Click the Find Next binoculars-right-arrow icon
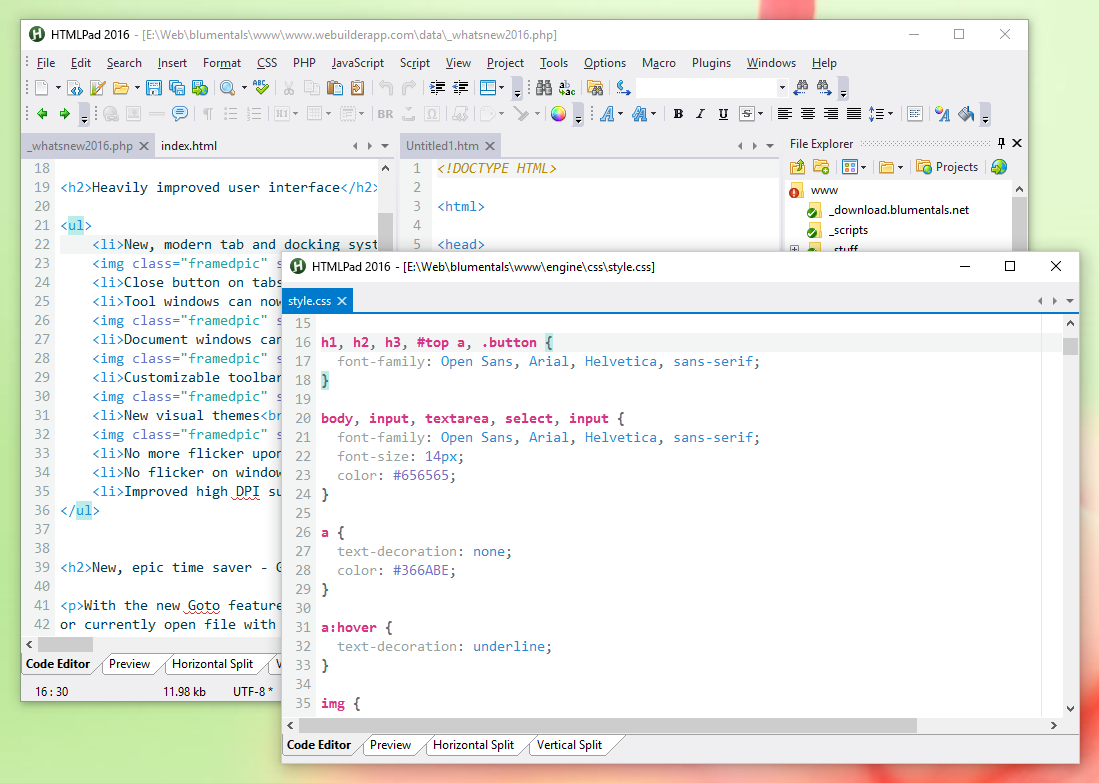The image size is (1099, 783). [x=824, y=88]
